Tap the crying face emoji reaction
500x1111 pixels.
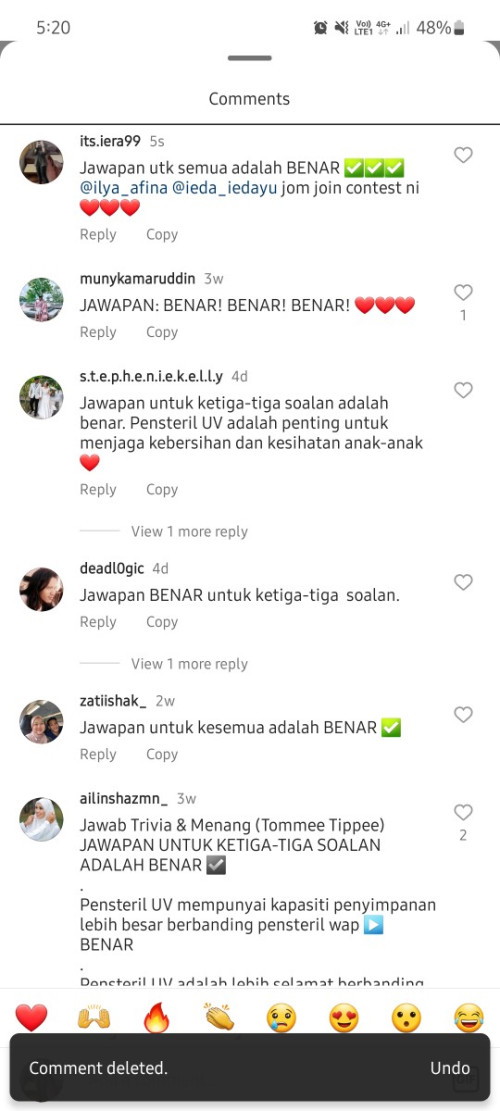(281, 1018)
